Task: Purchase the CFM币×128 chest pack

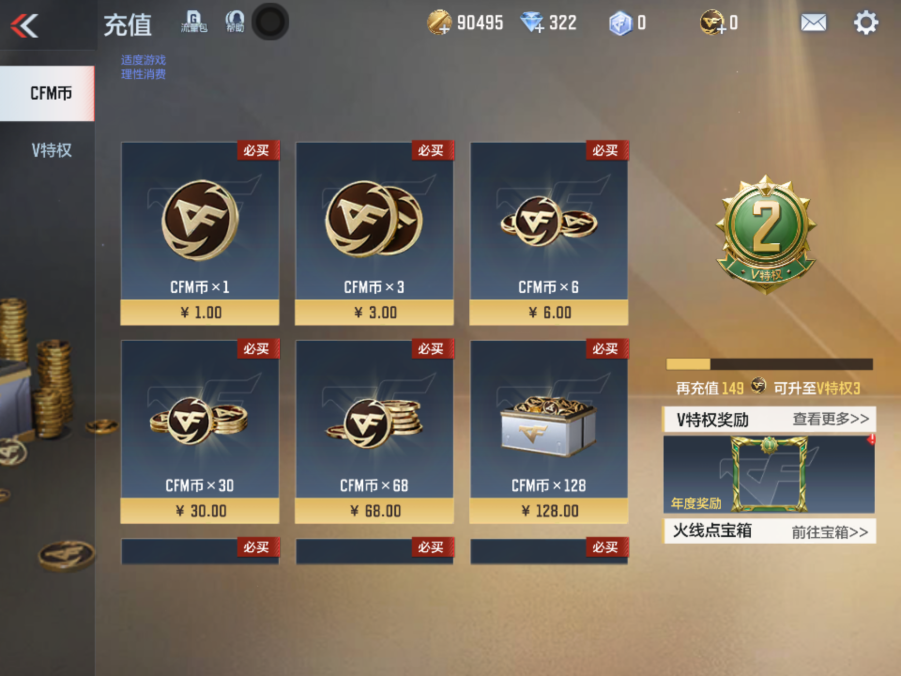Action: pos(549,432)
